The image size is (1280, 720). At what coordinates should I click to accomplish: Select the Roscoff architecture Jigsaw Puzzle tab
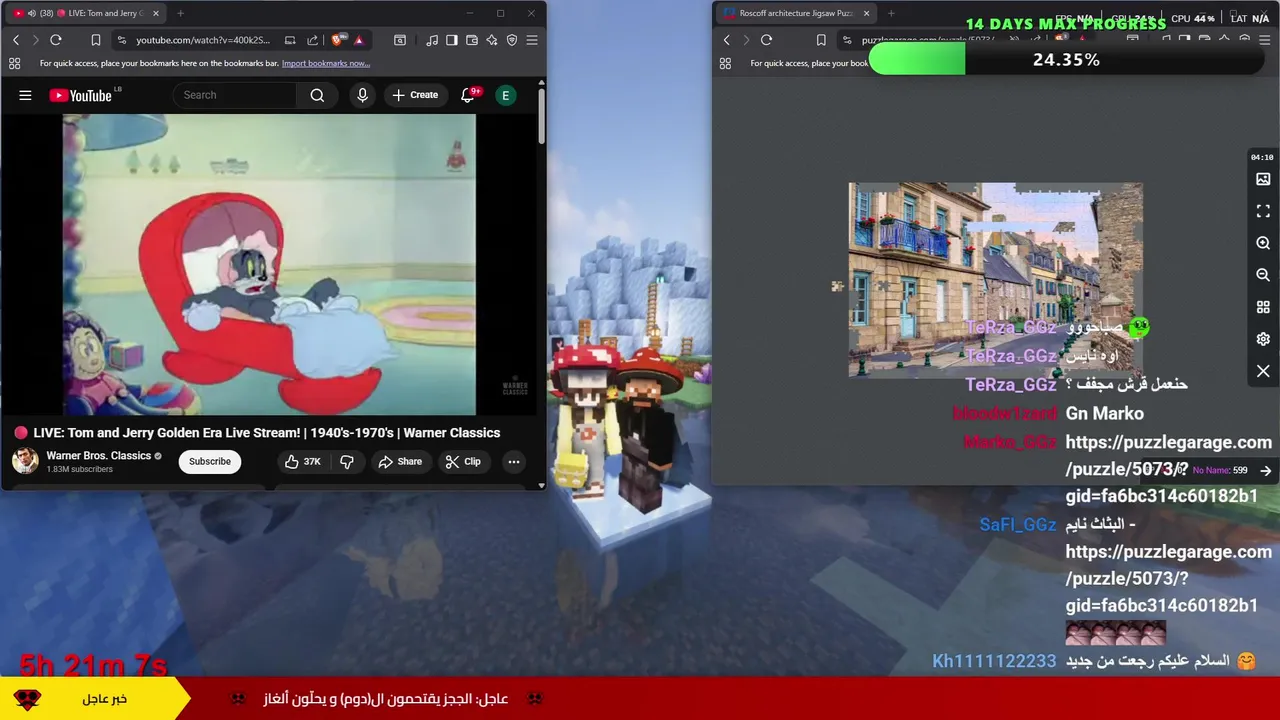pyautogui.click(x=796, y=13)
